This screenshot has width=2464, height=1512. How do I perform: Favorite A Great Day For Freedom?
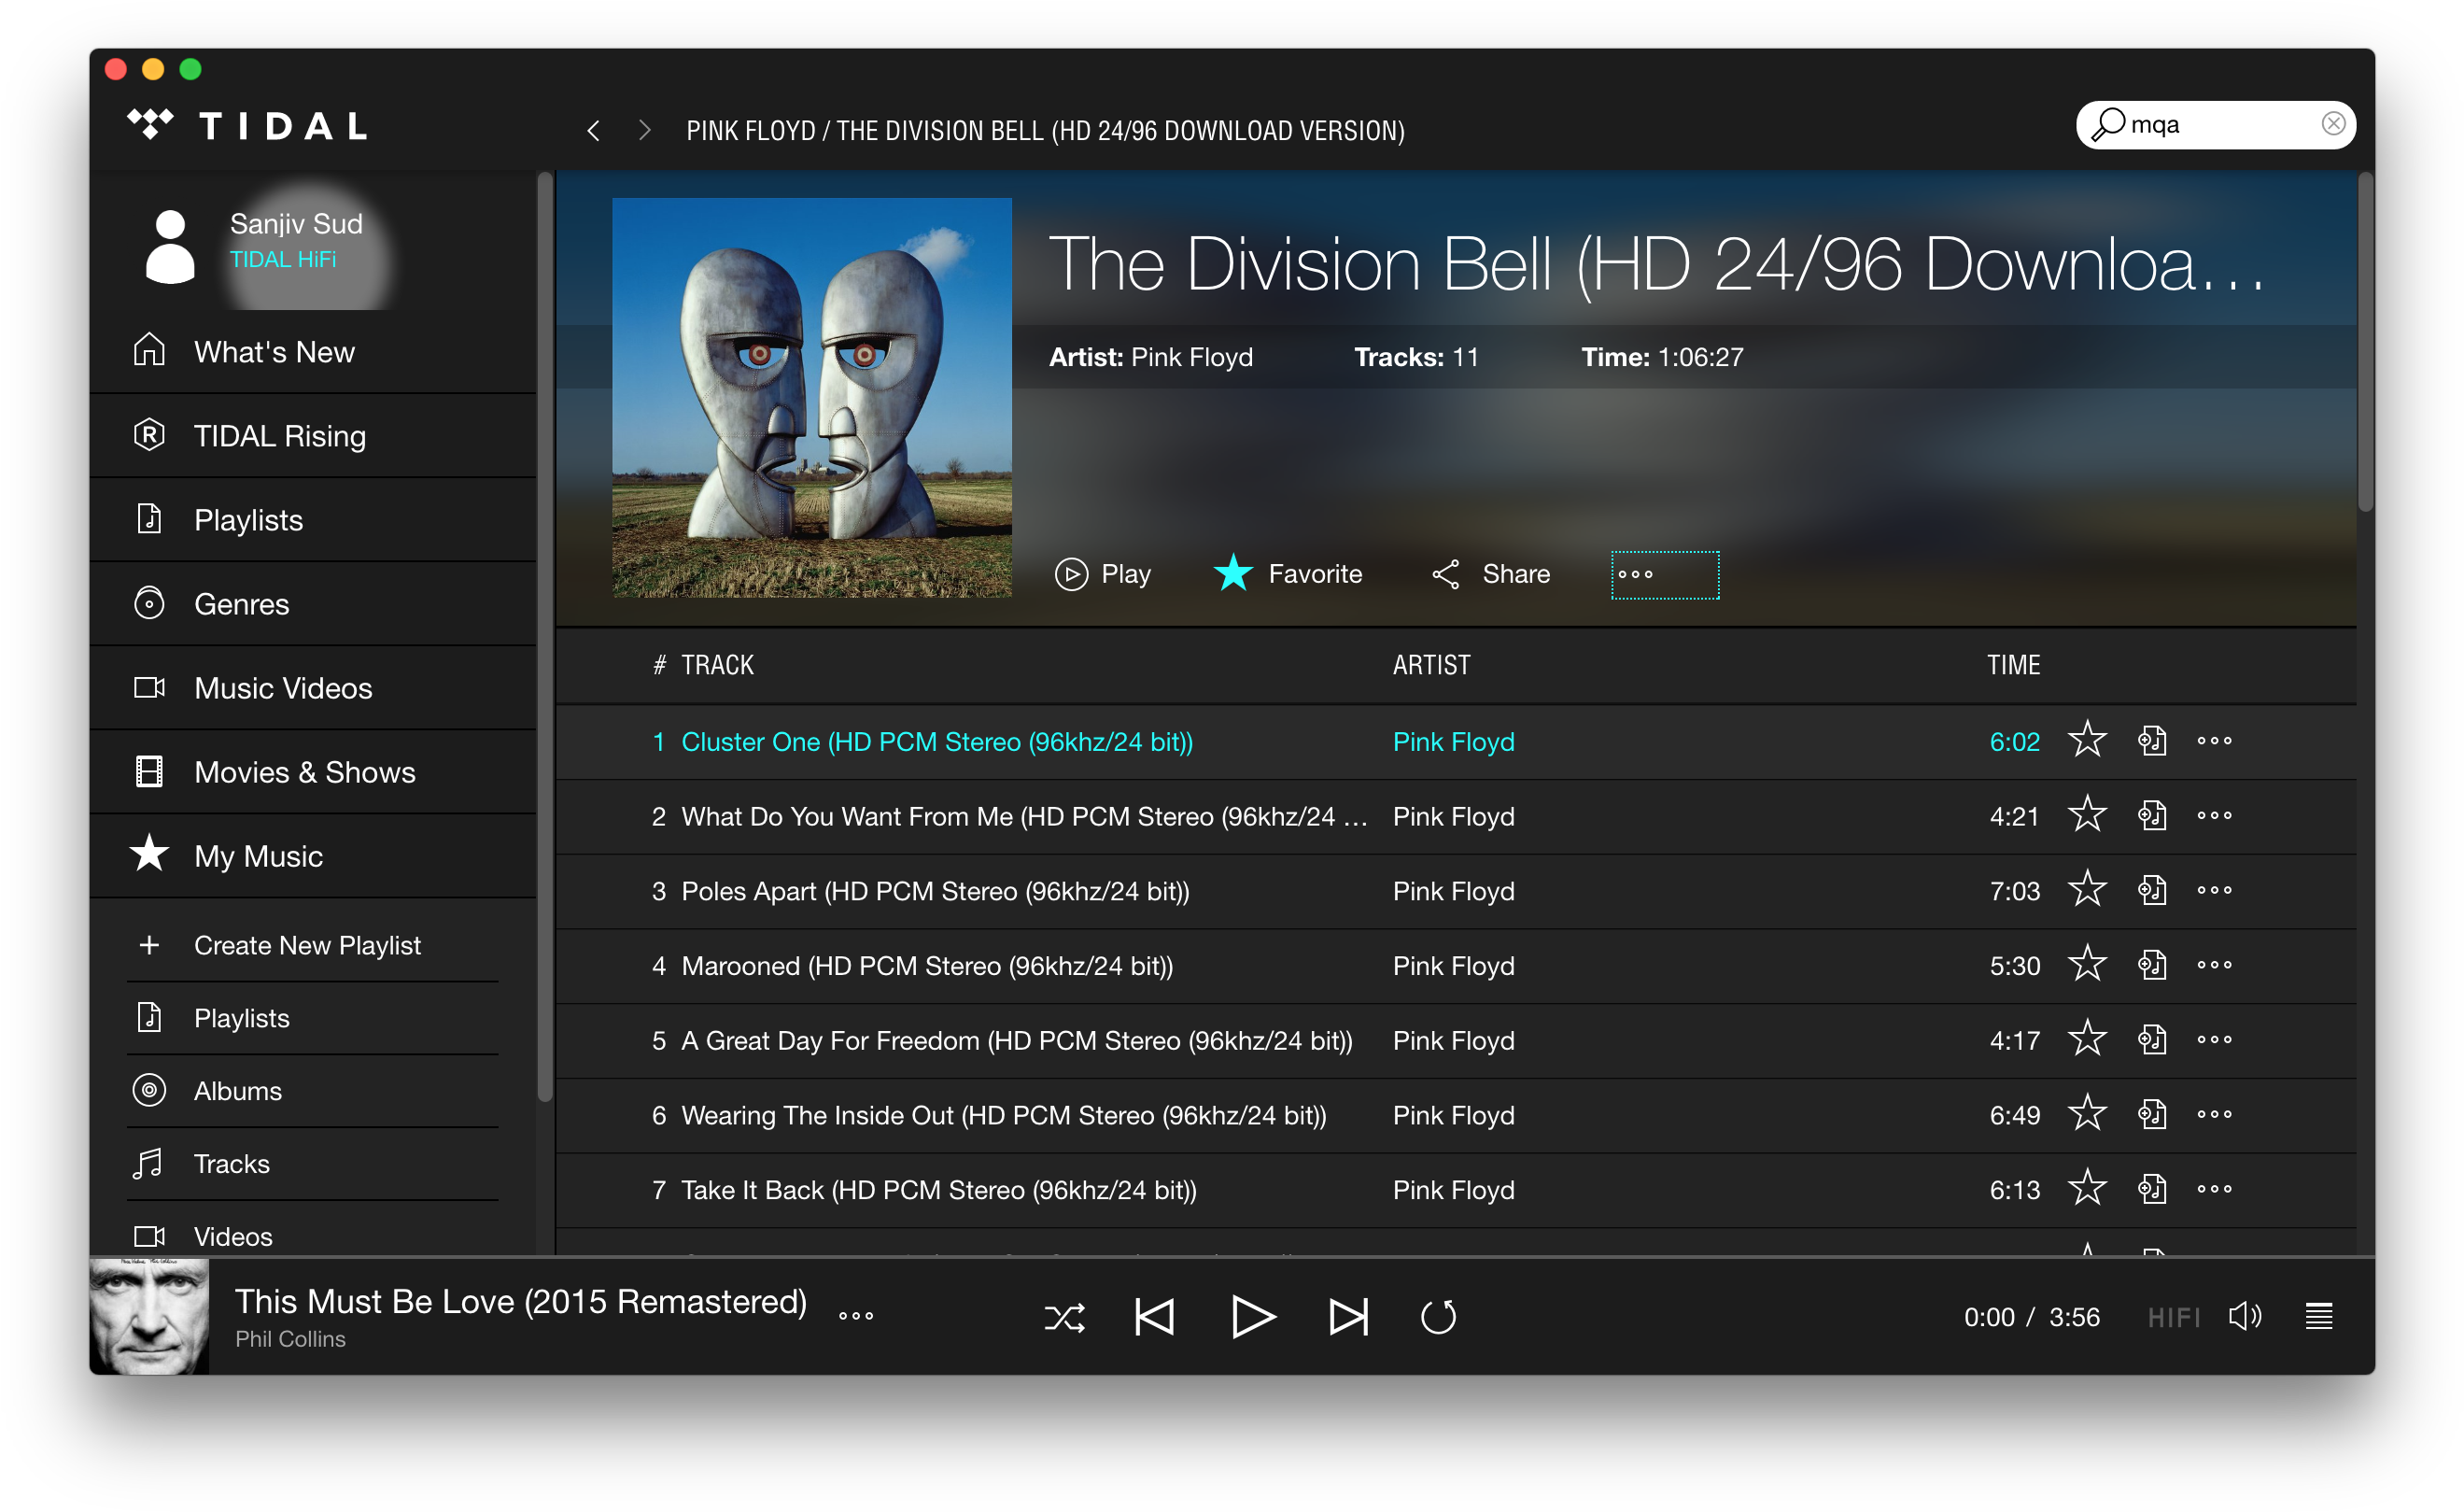tap(2087, 1040)
